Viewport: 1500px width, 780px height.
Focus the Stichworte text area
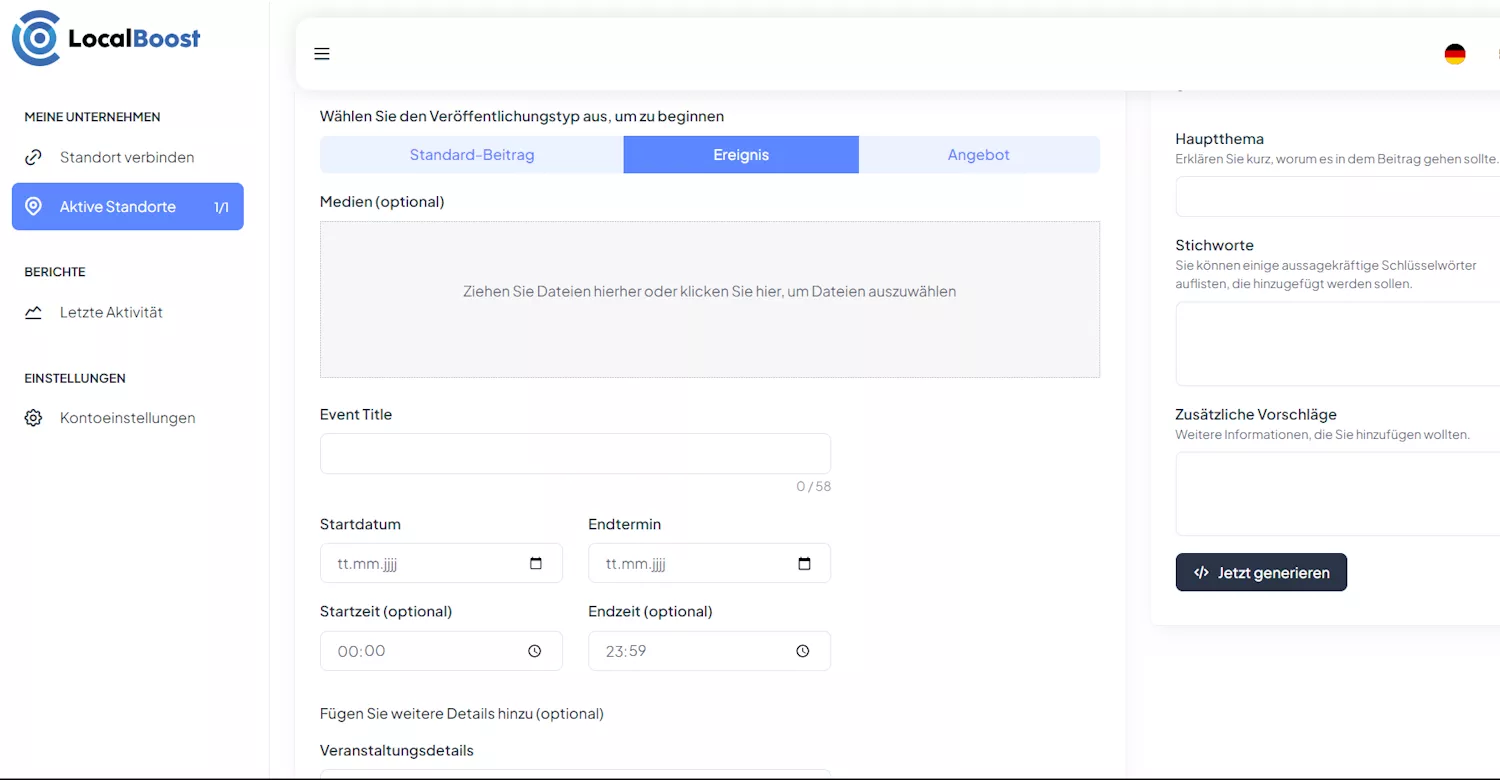[x=1338, y=344]
